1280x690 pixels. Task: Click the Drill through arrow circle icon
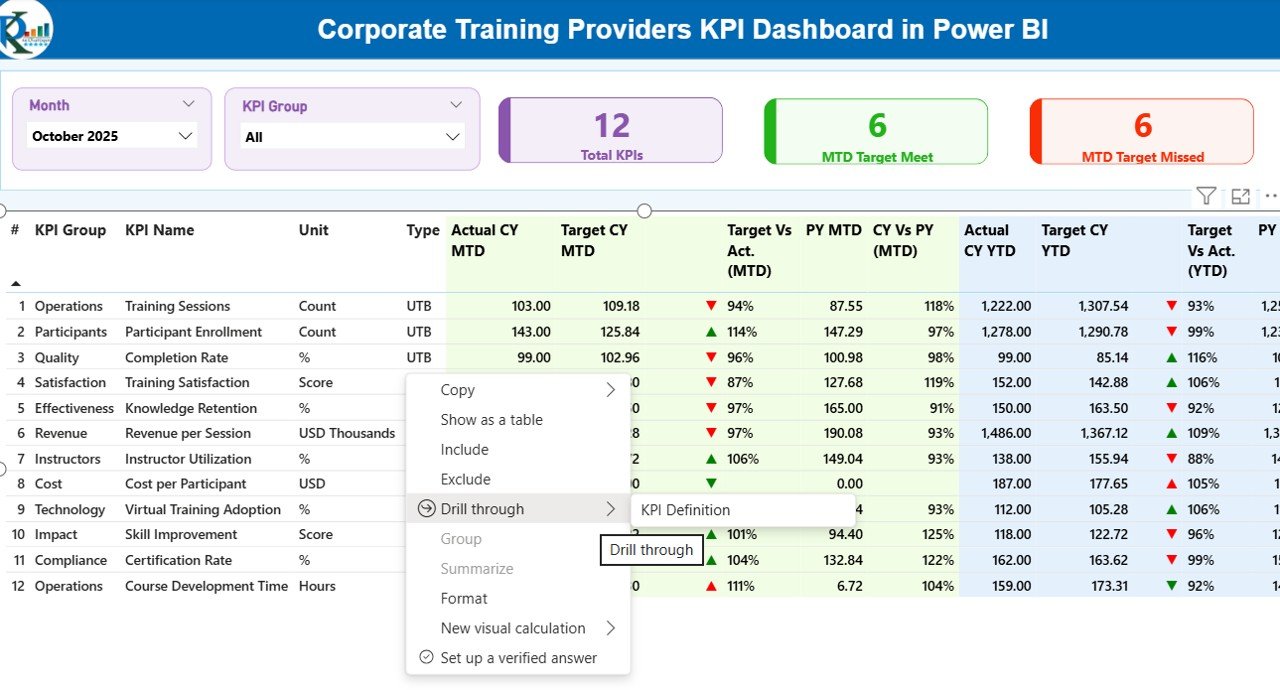[x=426, y=509]
